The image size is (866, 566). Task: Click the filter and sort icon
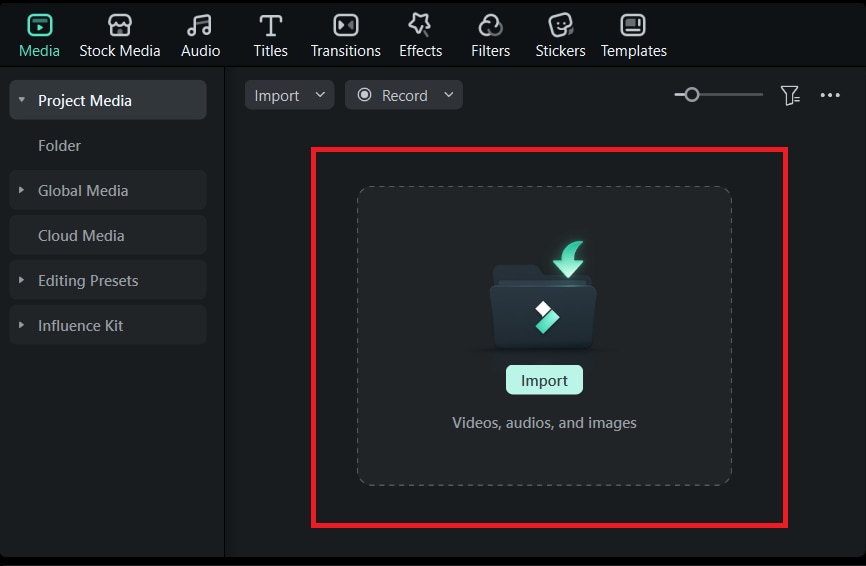790,96
